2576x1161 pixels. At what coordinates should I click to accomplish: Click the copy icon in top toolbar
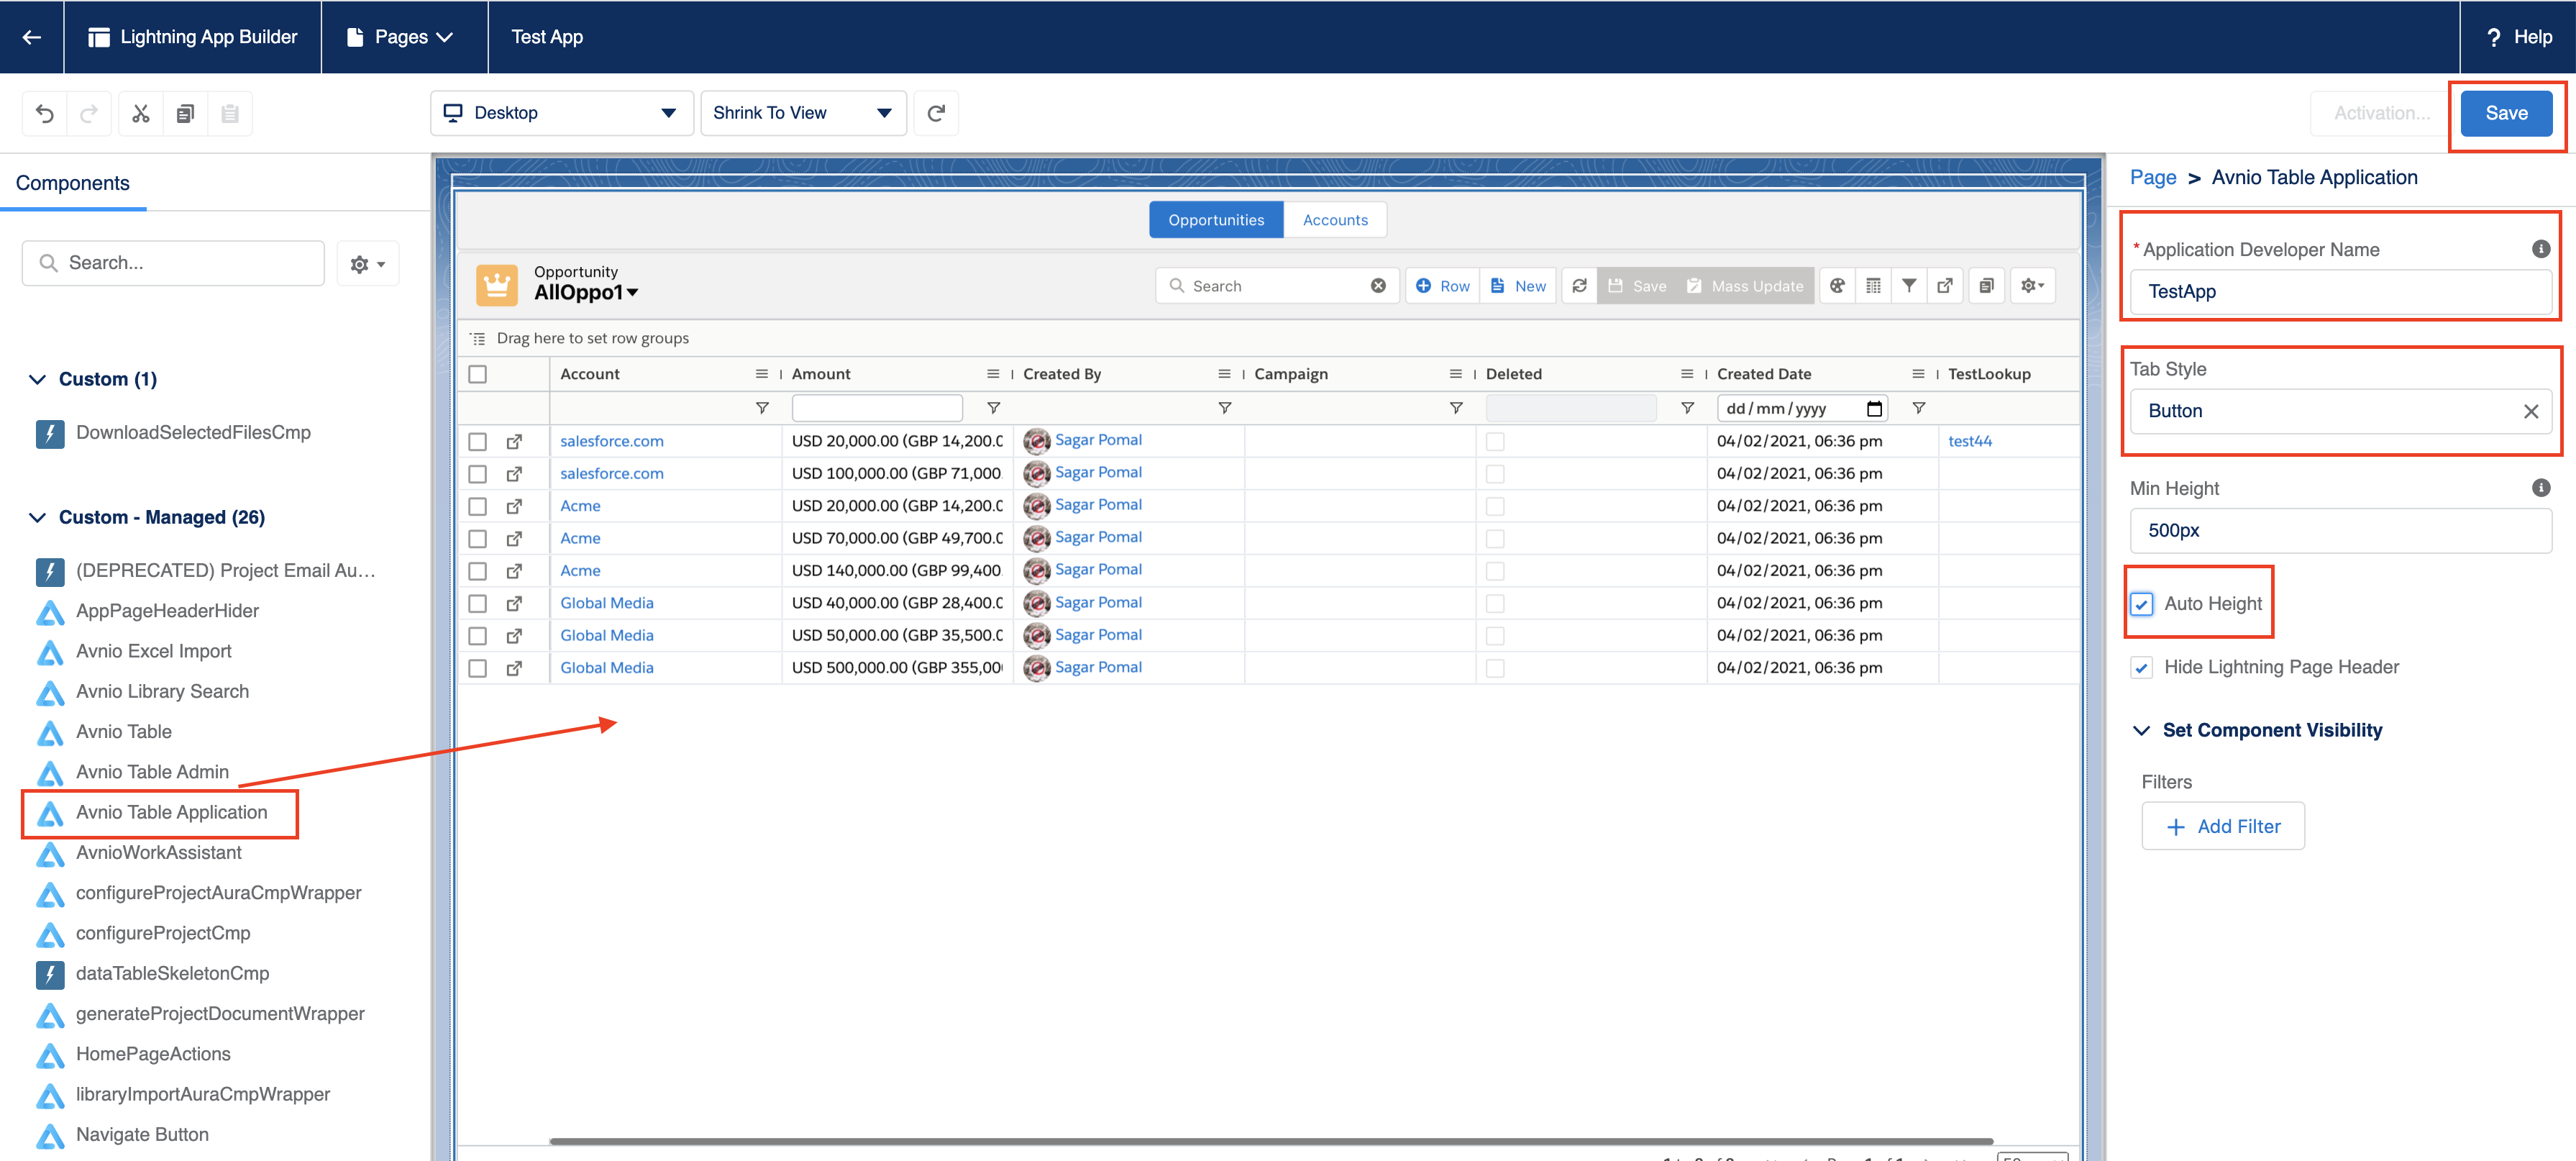[x=185, y=113]
